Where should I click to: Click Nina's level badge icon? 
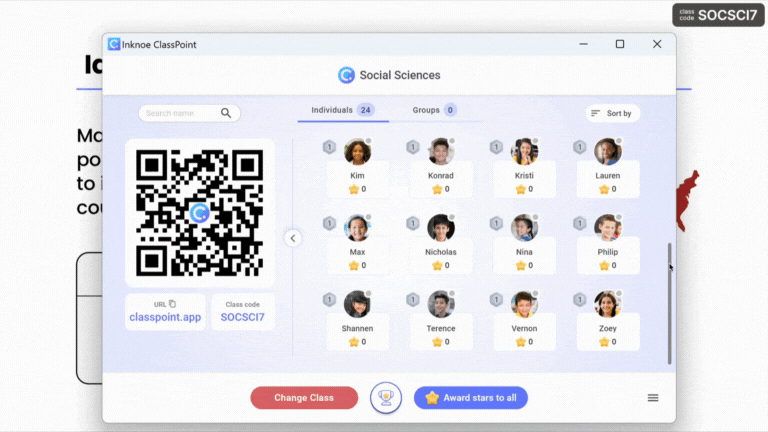[496, 223]
